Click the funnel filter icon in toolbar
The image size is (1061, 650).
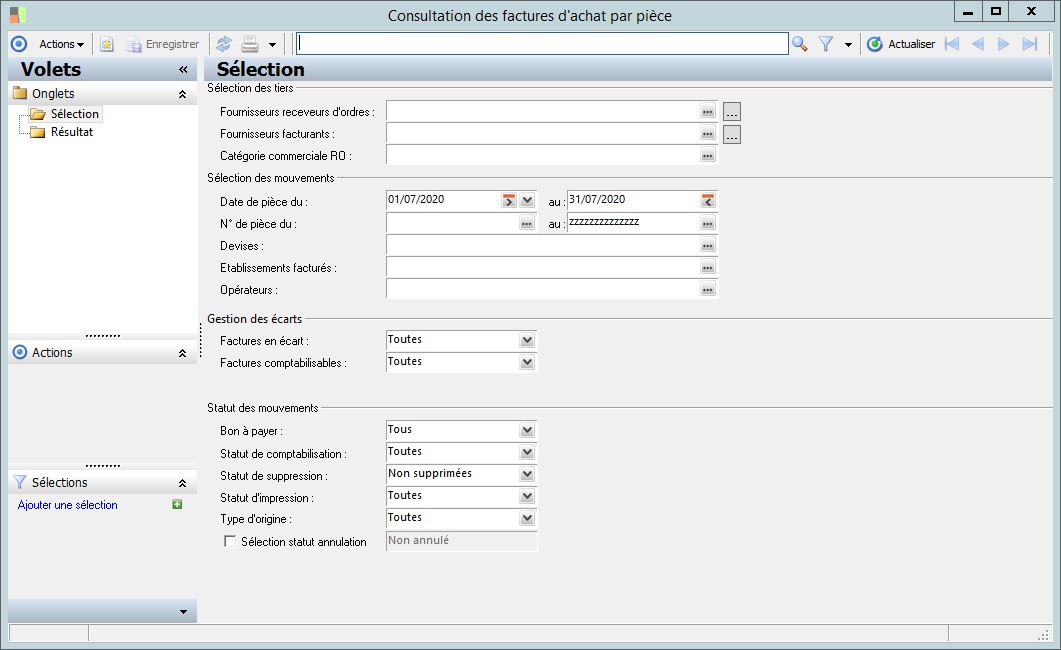(x=826, y=44)
